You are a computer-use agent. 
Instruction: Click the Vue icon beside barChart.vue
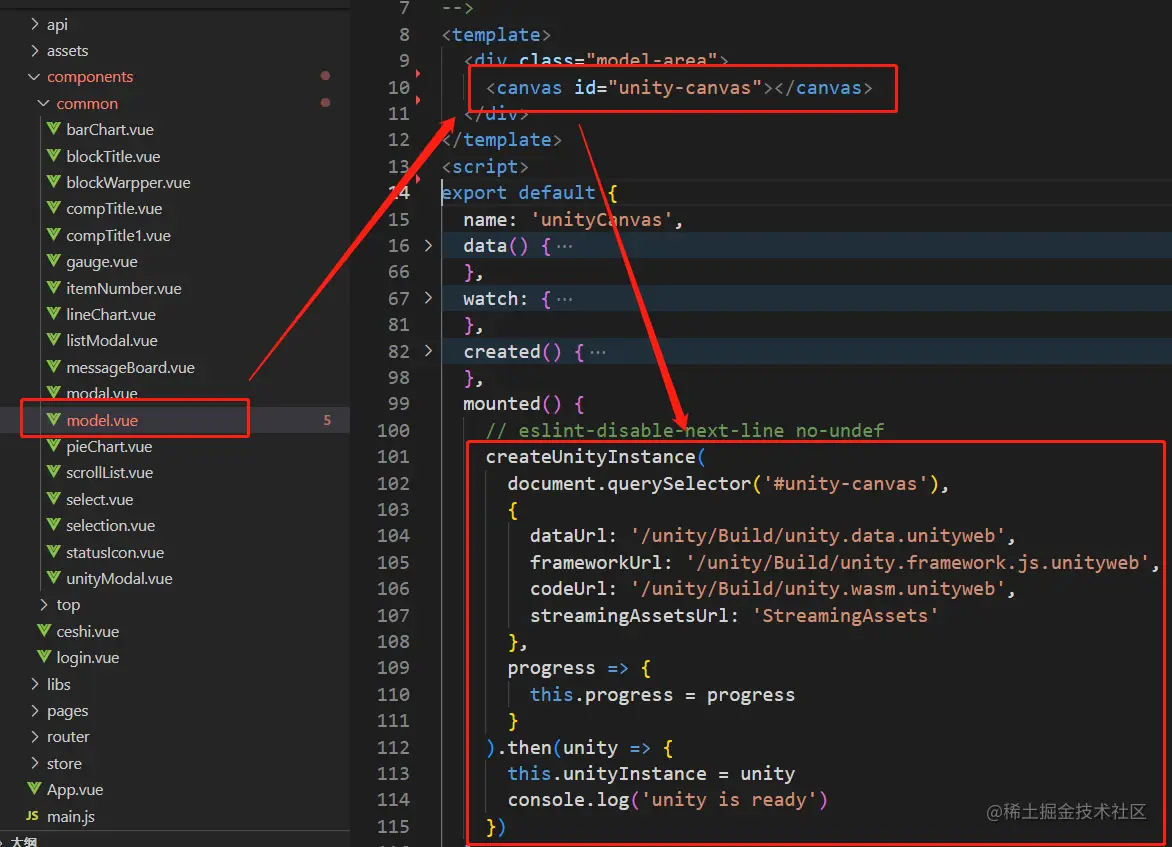(54, 129)
